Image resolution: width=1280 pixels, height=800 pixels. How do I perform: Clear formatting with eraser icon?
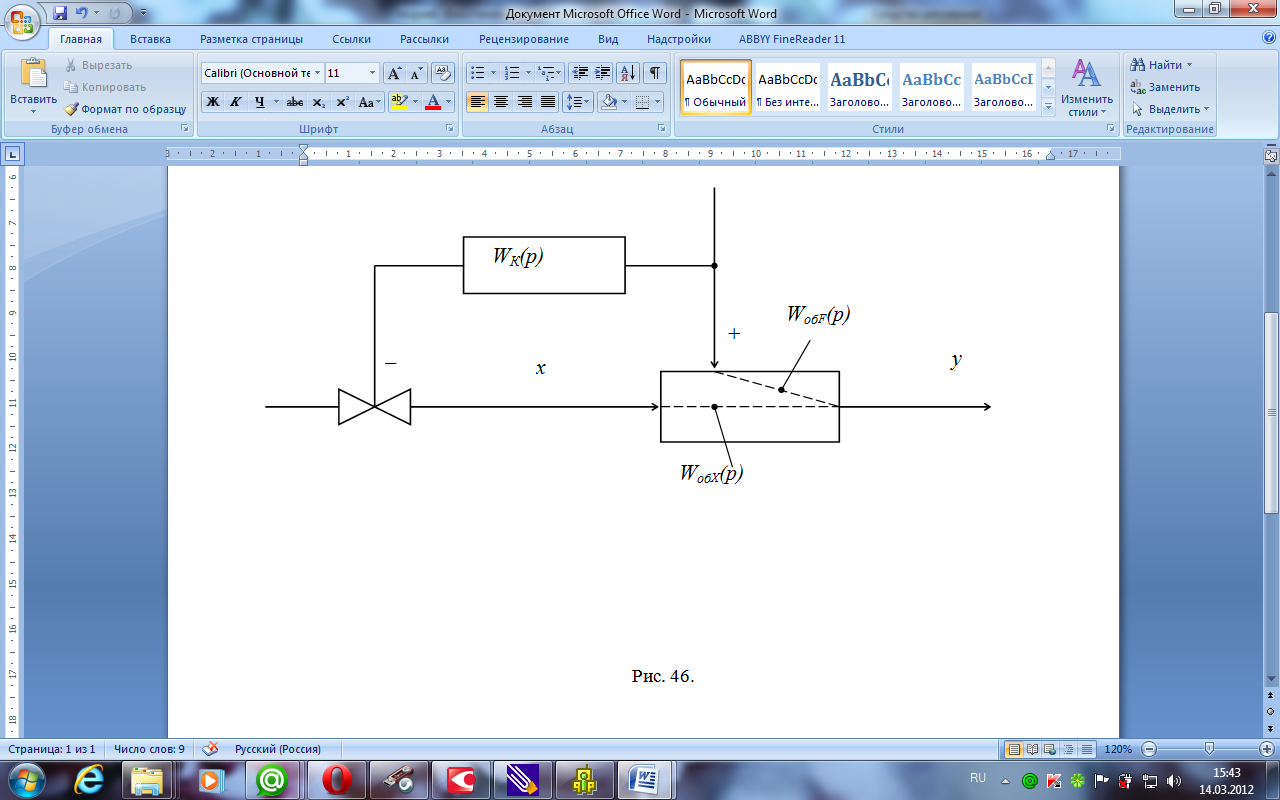[x=443, y=73]
